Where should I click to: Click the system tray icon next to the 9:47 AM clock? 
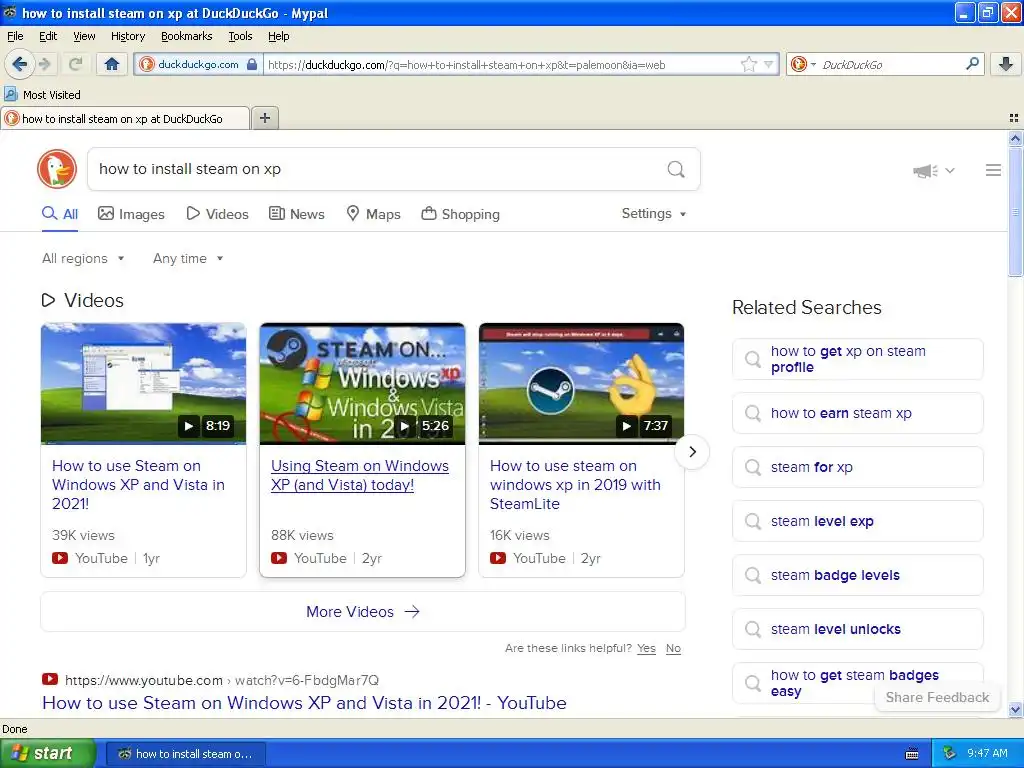pyautogui.click(x=949, y=753)
